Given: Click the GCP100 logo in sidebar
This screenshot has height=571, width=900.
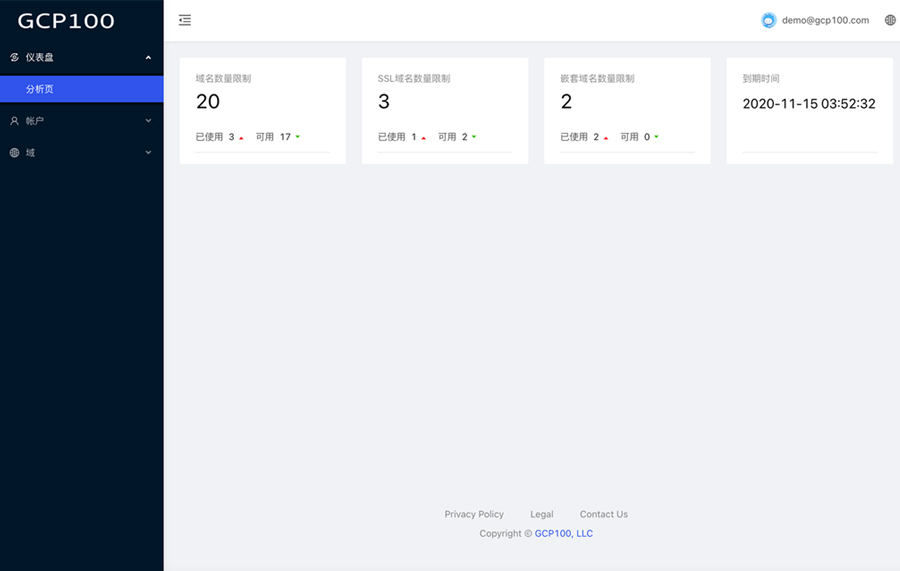Looking at the screenshot, I should click(x=66, y=21).
